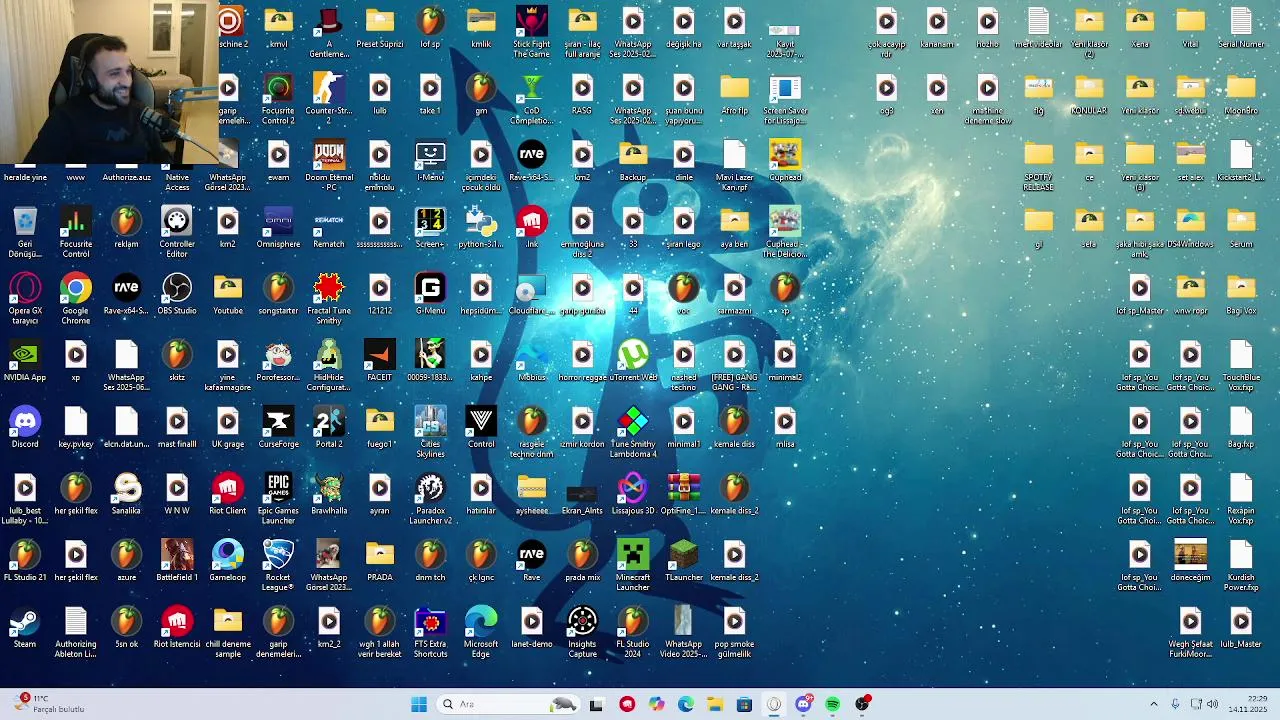Open the clock and date 22:29 panel

pos(1249,704)
